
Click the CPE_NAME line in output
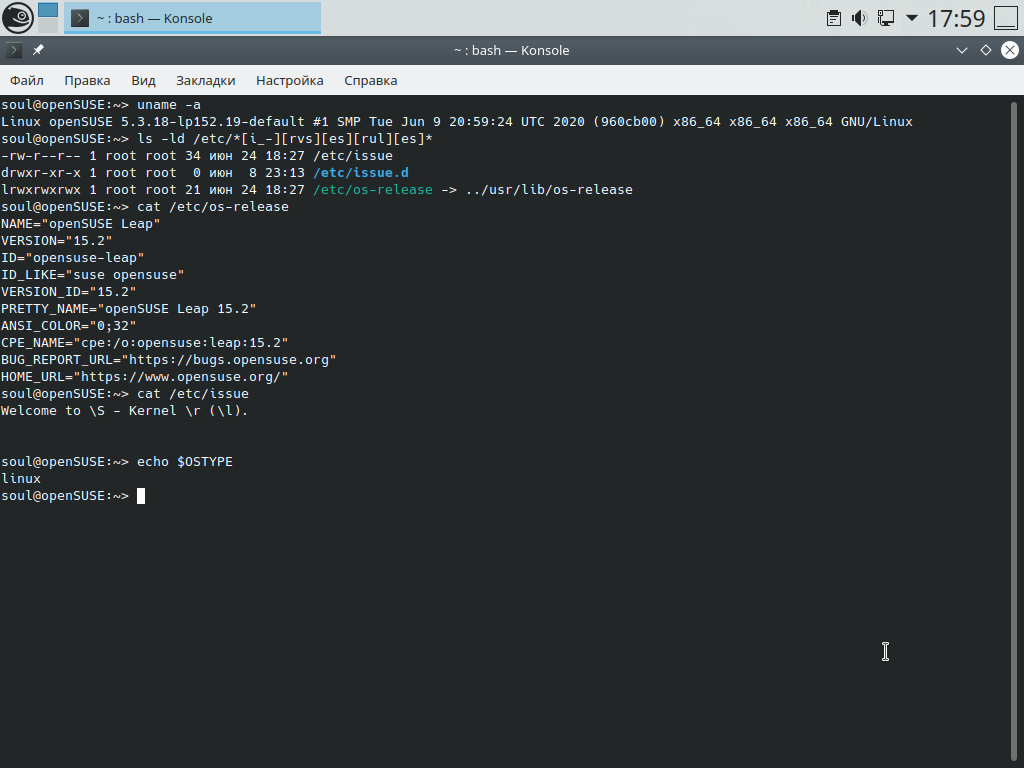click(144, 342)
